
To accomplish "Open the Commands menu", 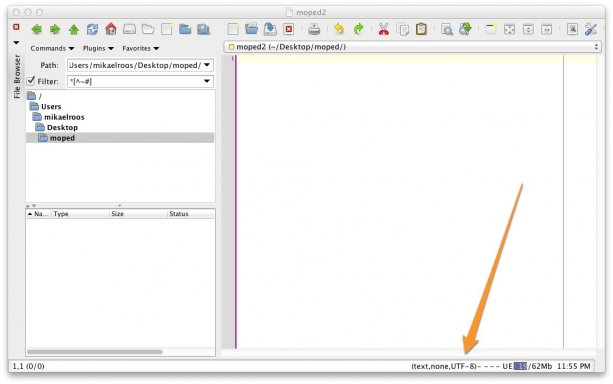I will tap(52, 48).
